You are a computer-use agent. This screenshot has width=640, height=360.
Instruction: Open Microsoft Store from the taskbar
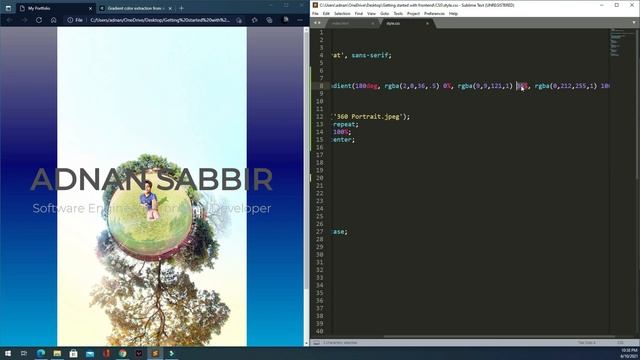pos(73,353)
